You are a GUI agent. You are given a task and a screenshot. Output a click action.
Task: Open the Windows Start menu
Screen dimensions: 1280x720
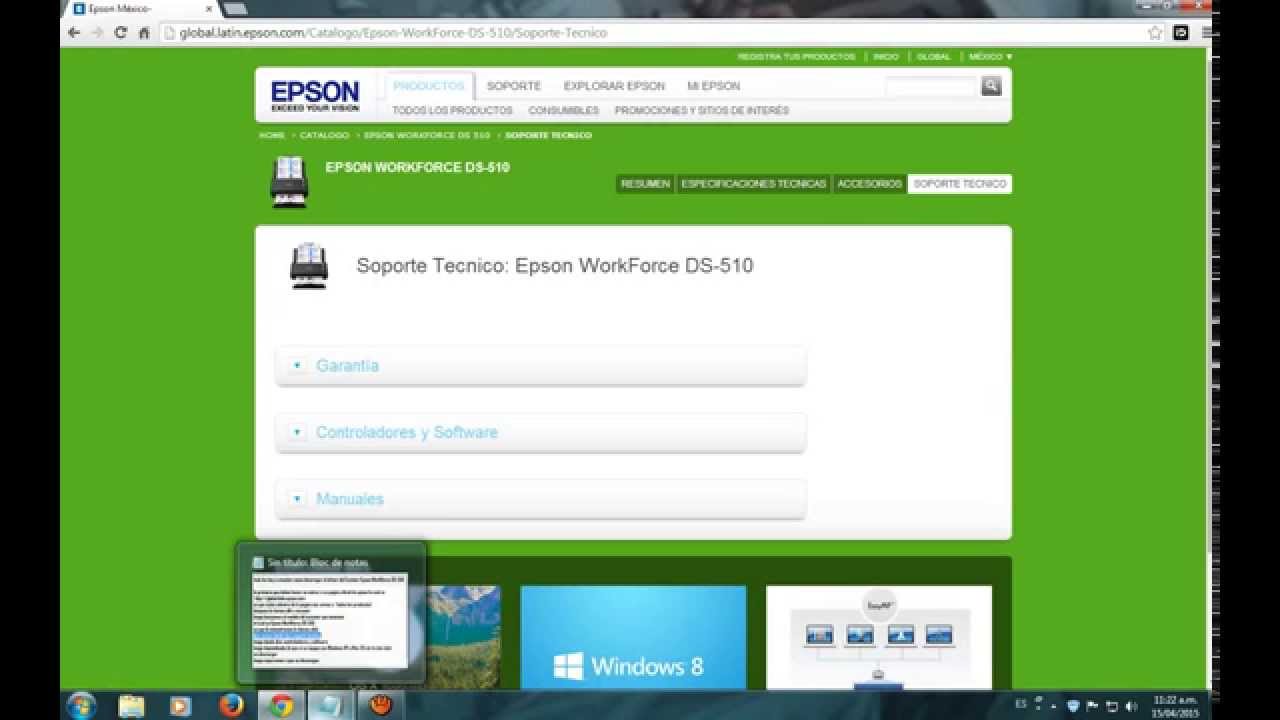[x=81, y=705]
